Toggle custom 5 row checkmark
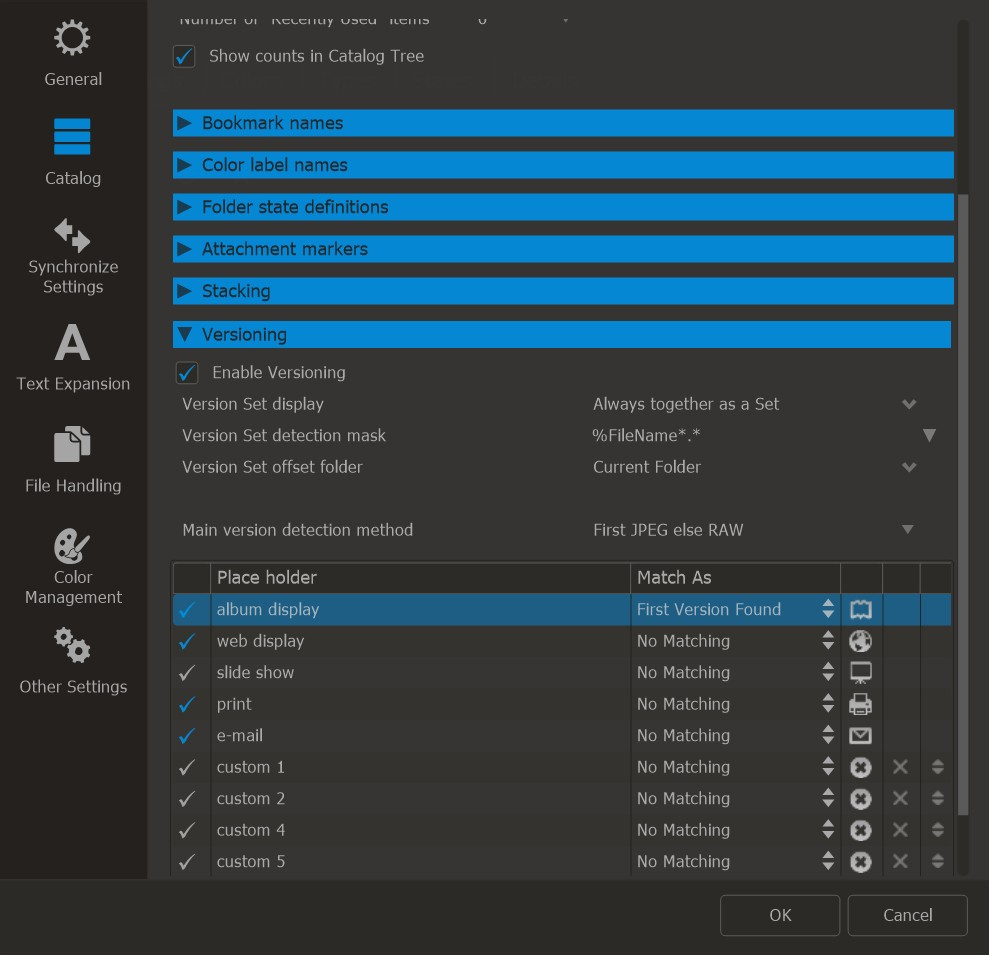This screenshot has width=989, height=955. pos(187,862)
